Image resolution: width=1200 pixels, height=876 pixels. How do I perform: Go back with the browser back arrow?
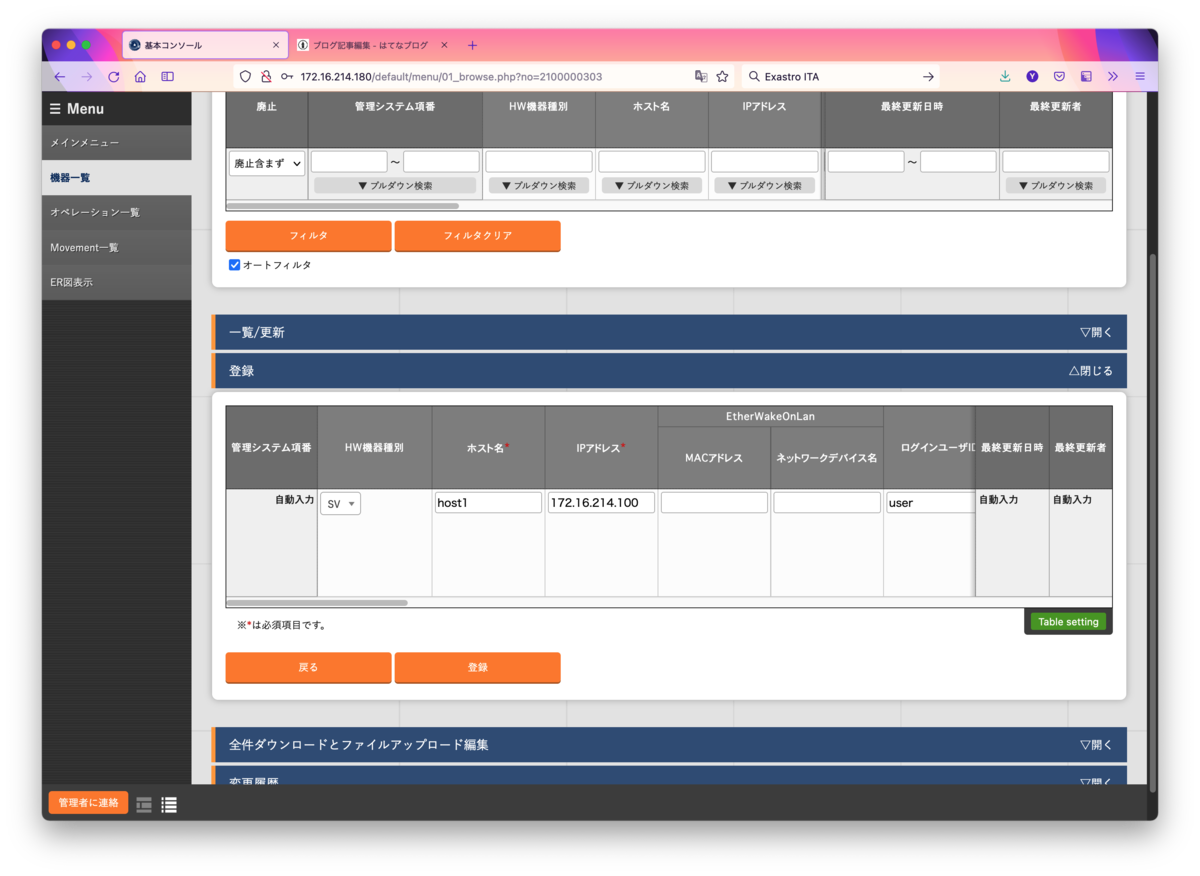click(x=60, y=76)
